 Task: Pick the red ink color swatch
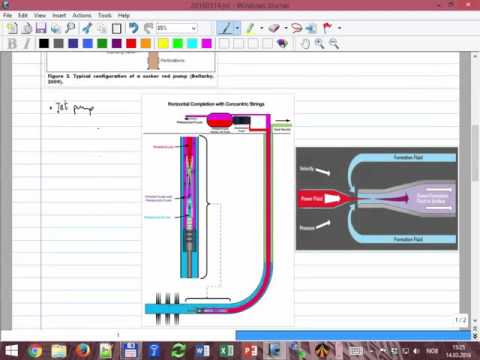click(131, 43)
